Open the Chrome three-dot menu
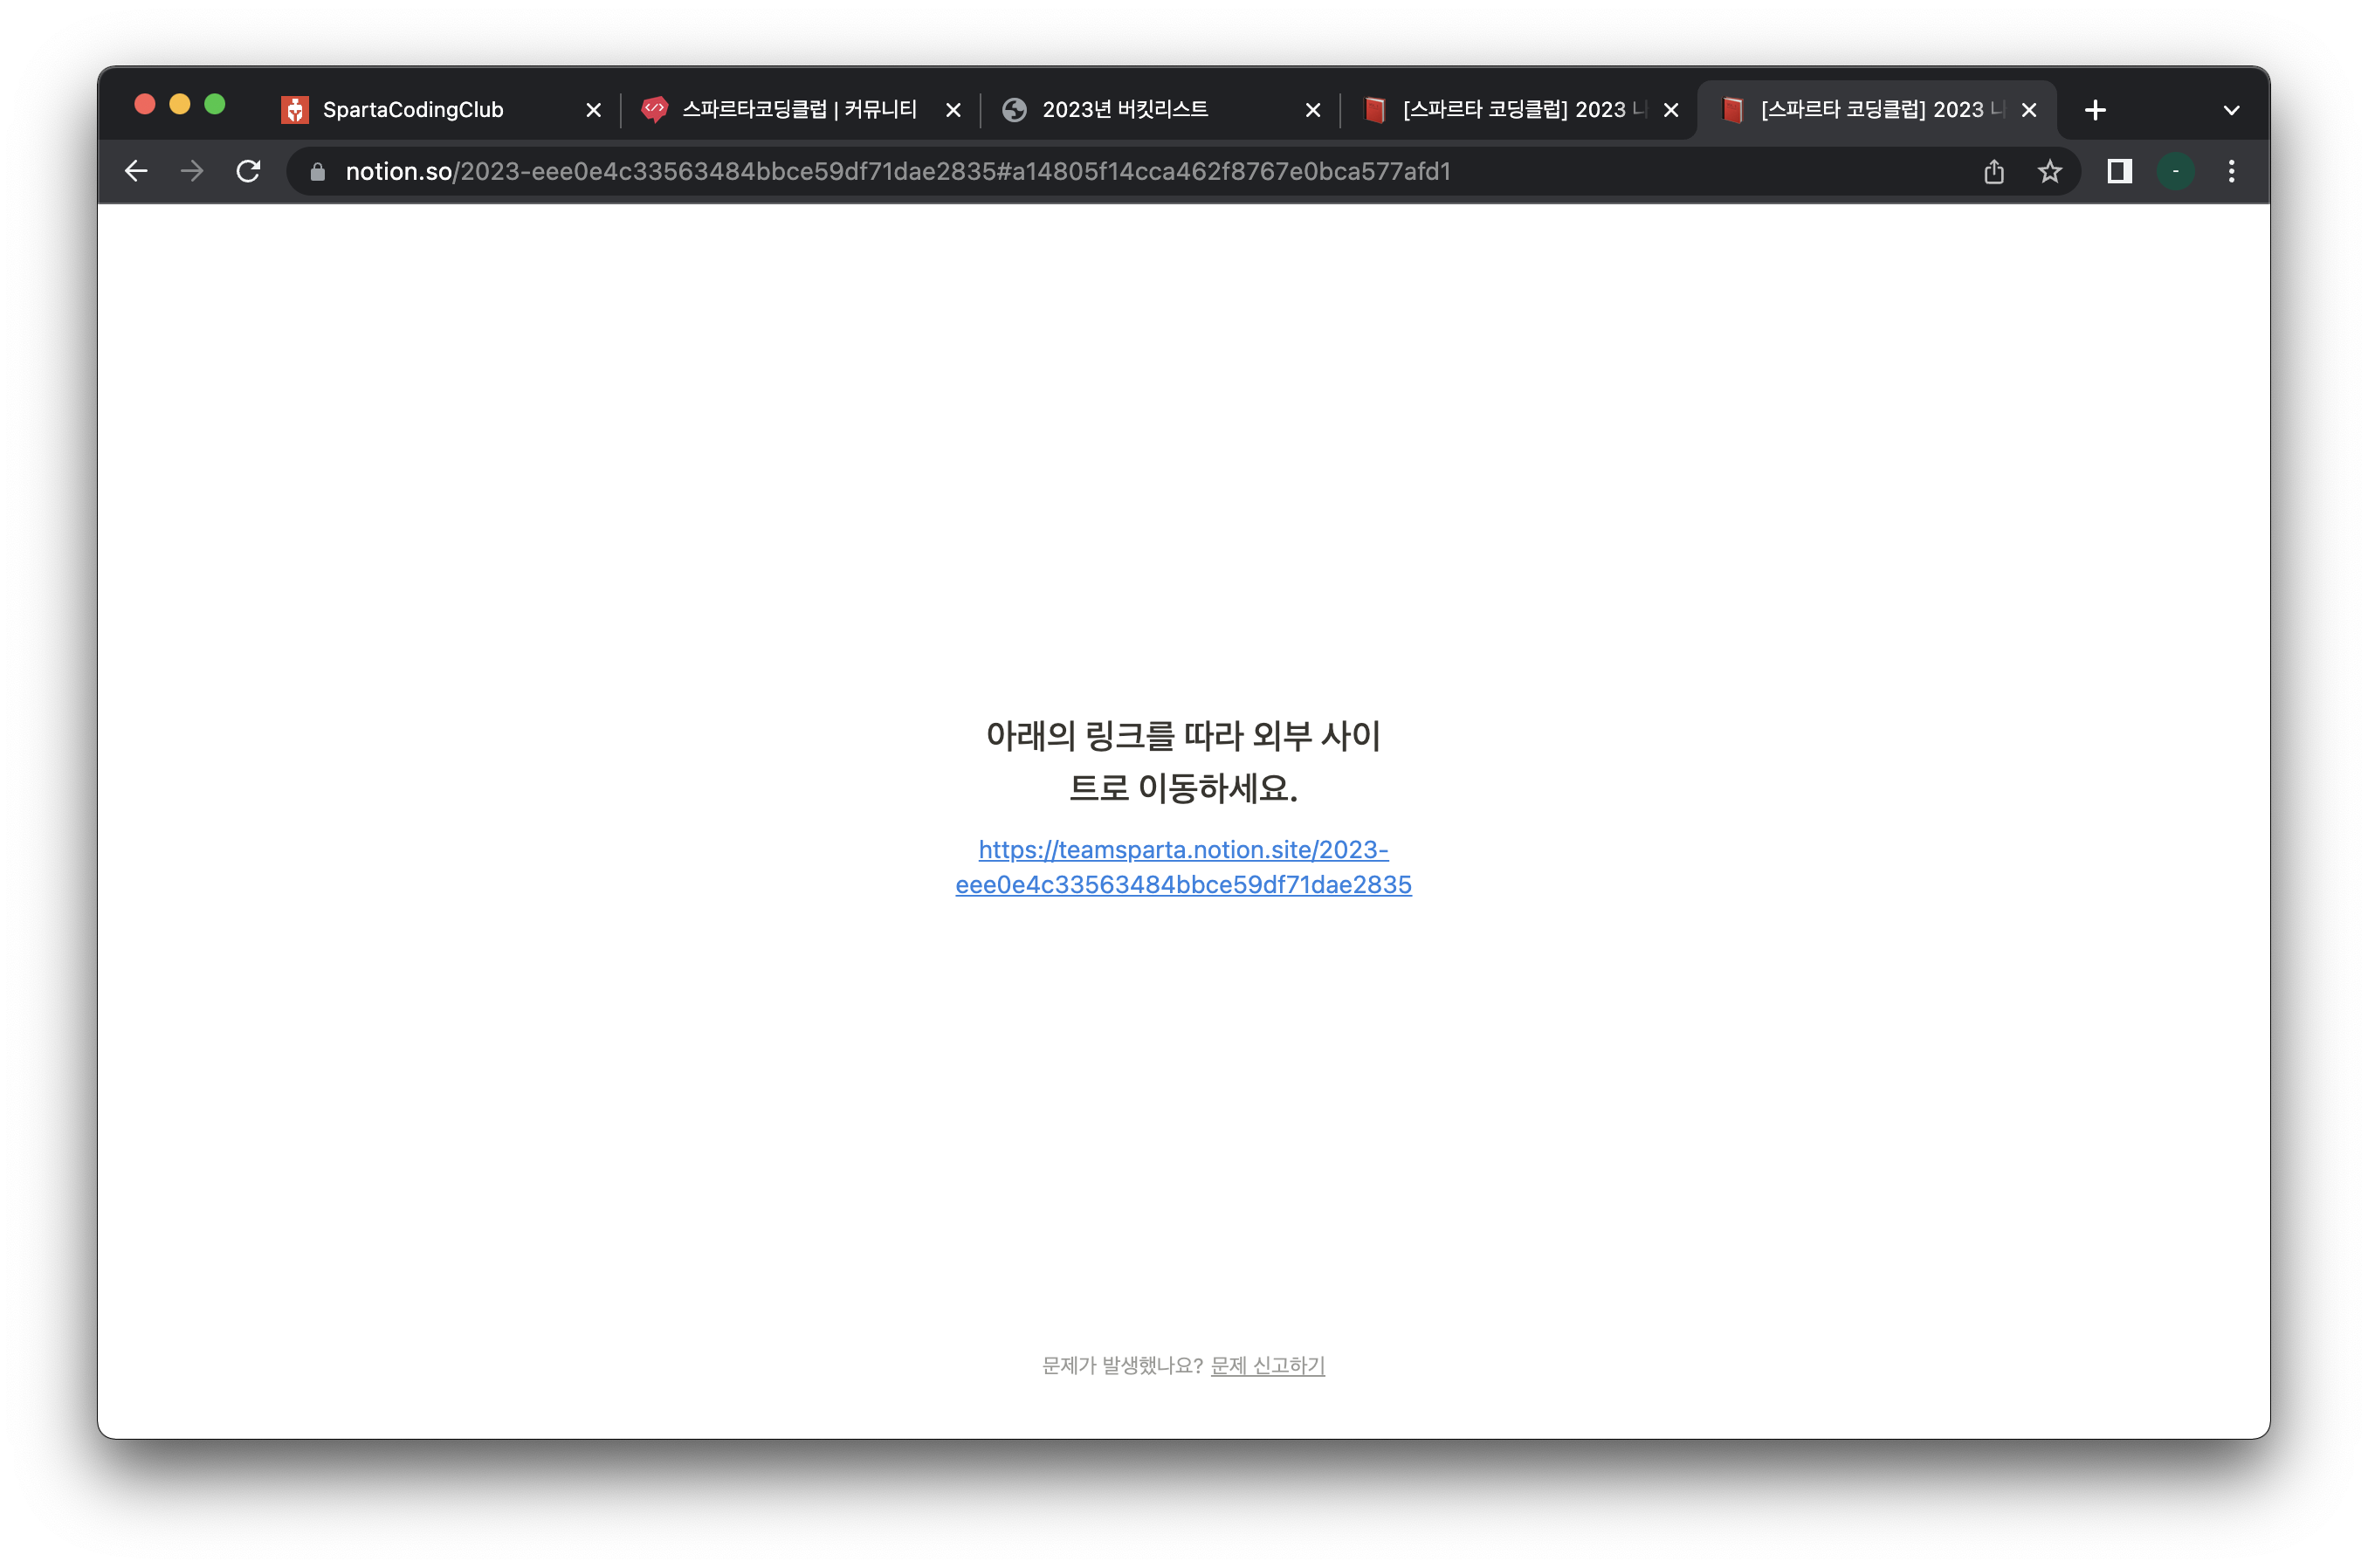The width and height of the screenshot is (2368, 1568). (x=2231, y=172)
